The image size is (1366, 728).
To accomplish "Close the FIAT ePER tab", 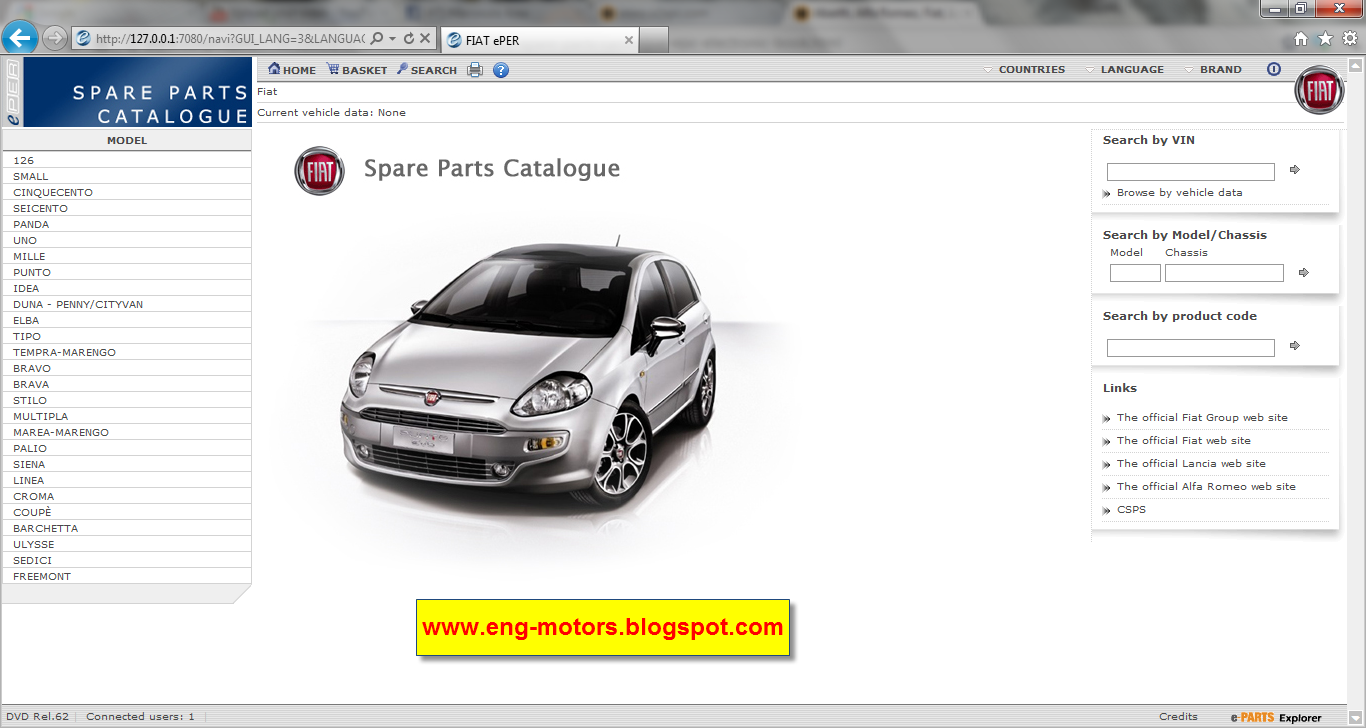I will tap(629, 40).
